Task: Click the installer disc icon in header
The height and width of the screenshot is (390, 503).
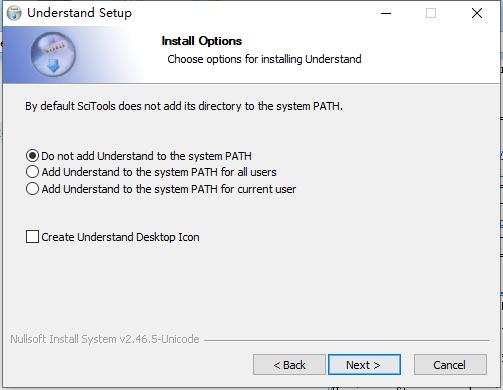Action: (53, 54)
